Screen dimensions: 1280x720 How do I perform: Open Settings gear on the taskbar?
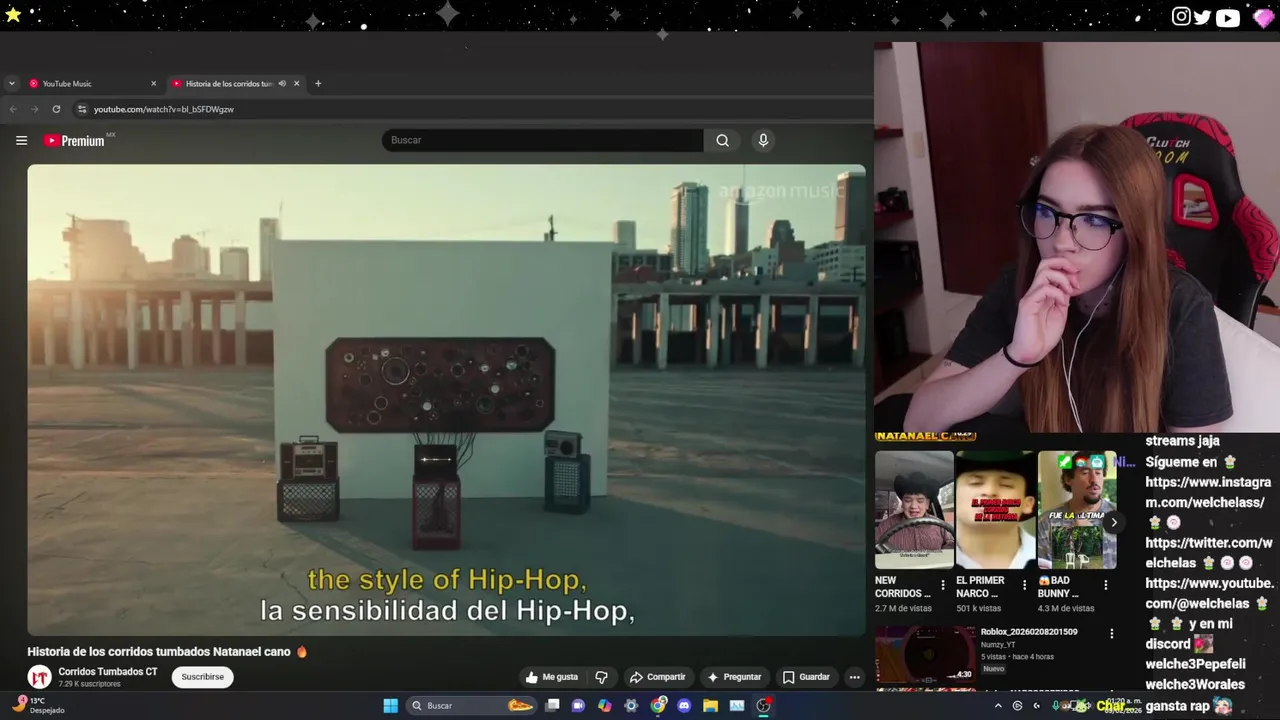point(631,705)
